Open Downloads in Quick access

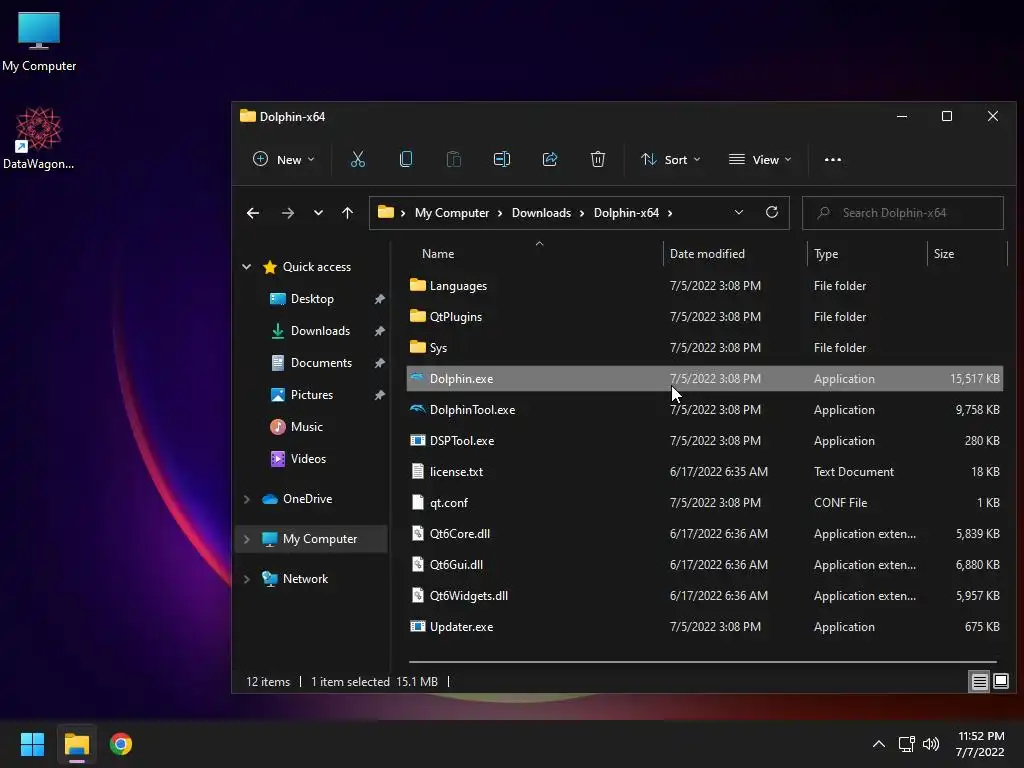320,331
